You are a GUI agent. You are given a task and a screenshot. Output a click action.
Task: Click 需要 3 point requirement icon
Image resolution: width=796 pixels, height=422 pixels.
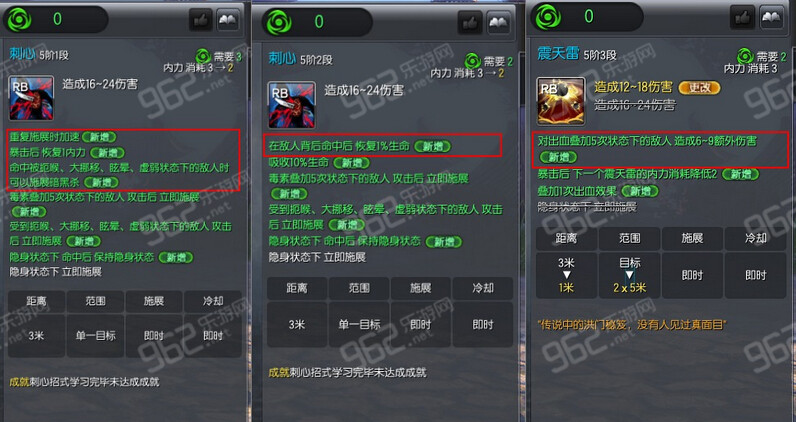pyautogui.click(x=203, y=56)
